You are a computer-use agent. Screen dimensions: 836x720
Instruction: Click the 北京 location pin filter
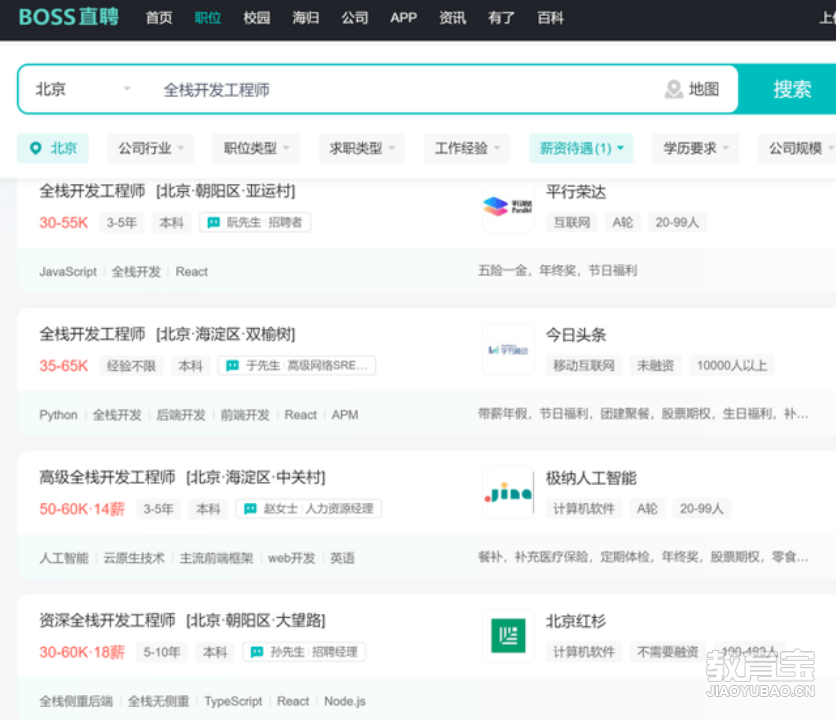[x=53, y=148]
